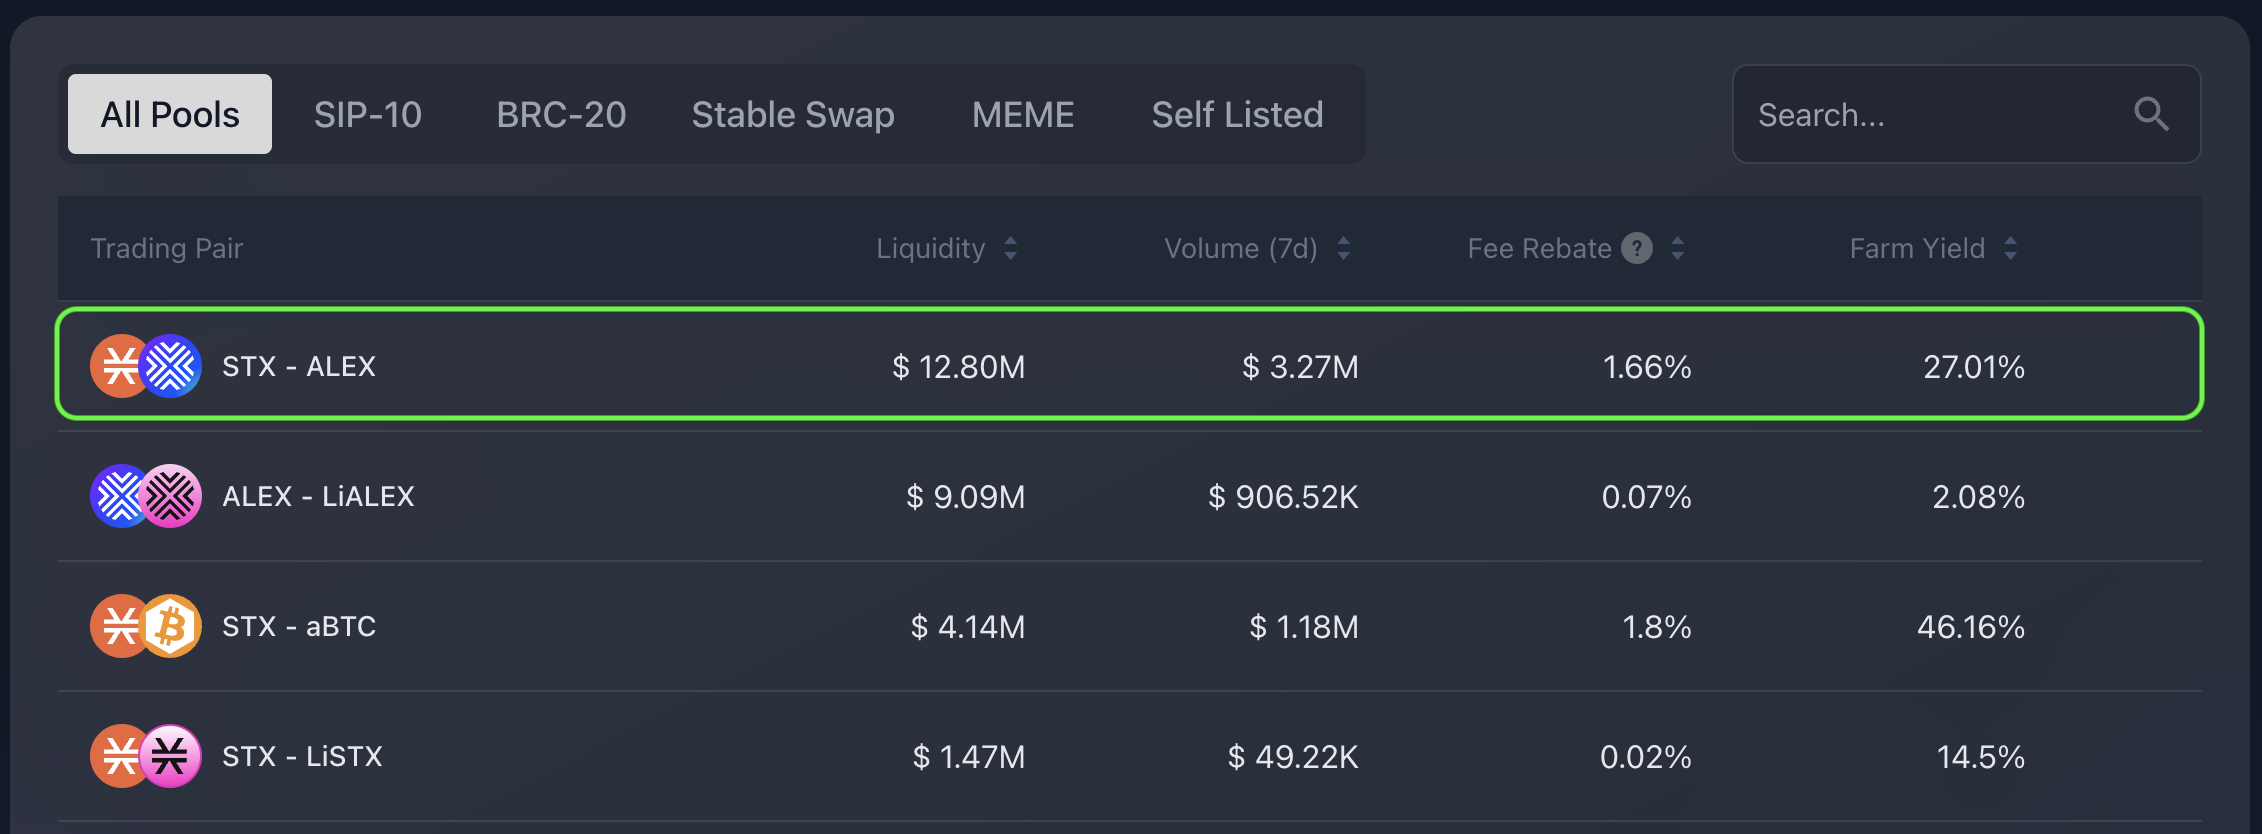Click the LiSTX token icon
Screen dimensions: 2262x834
(170, 756)
